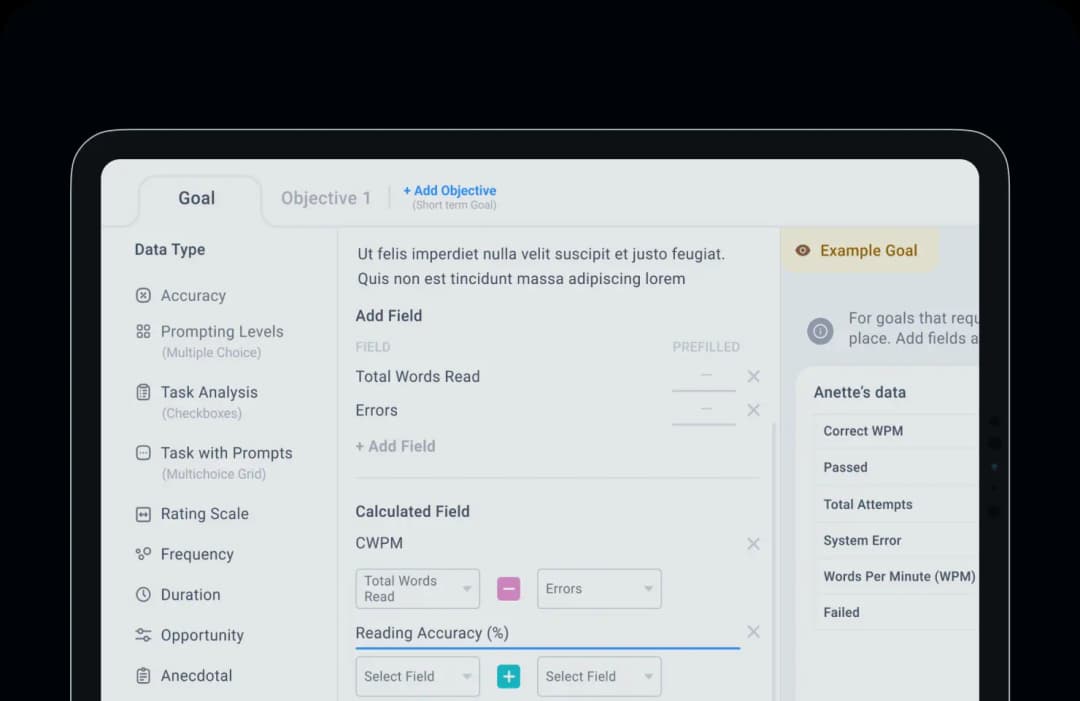Click the + Add Field button

[395, 446]
